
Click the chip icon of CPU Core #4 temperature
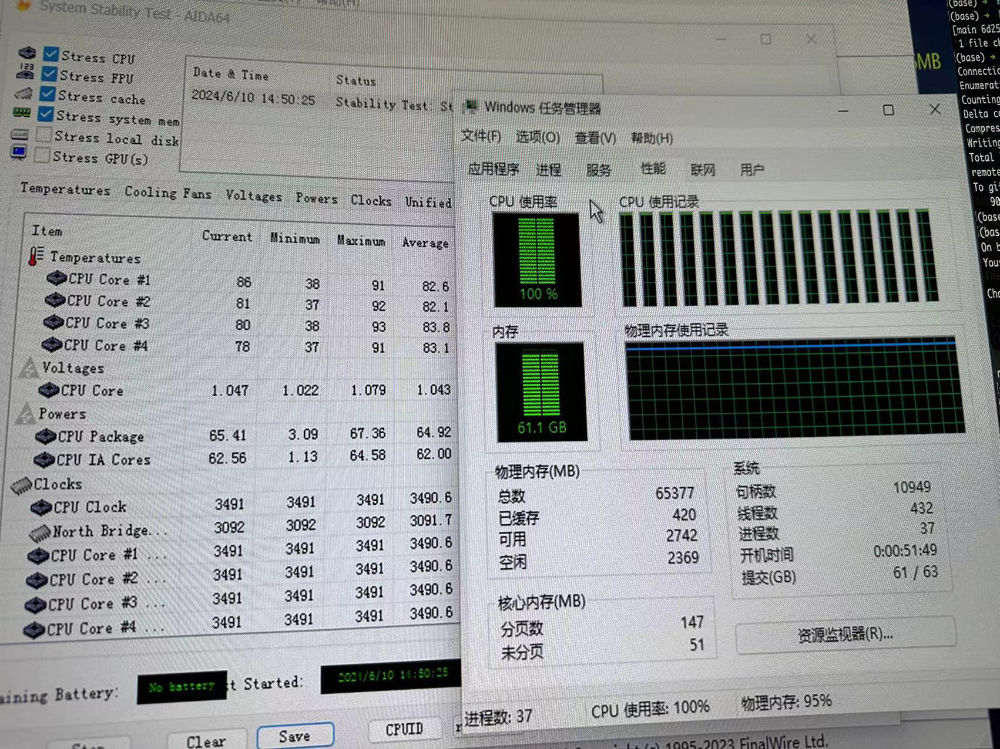tap(52, 344)
